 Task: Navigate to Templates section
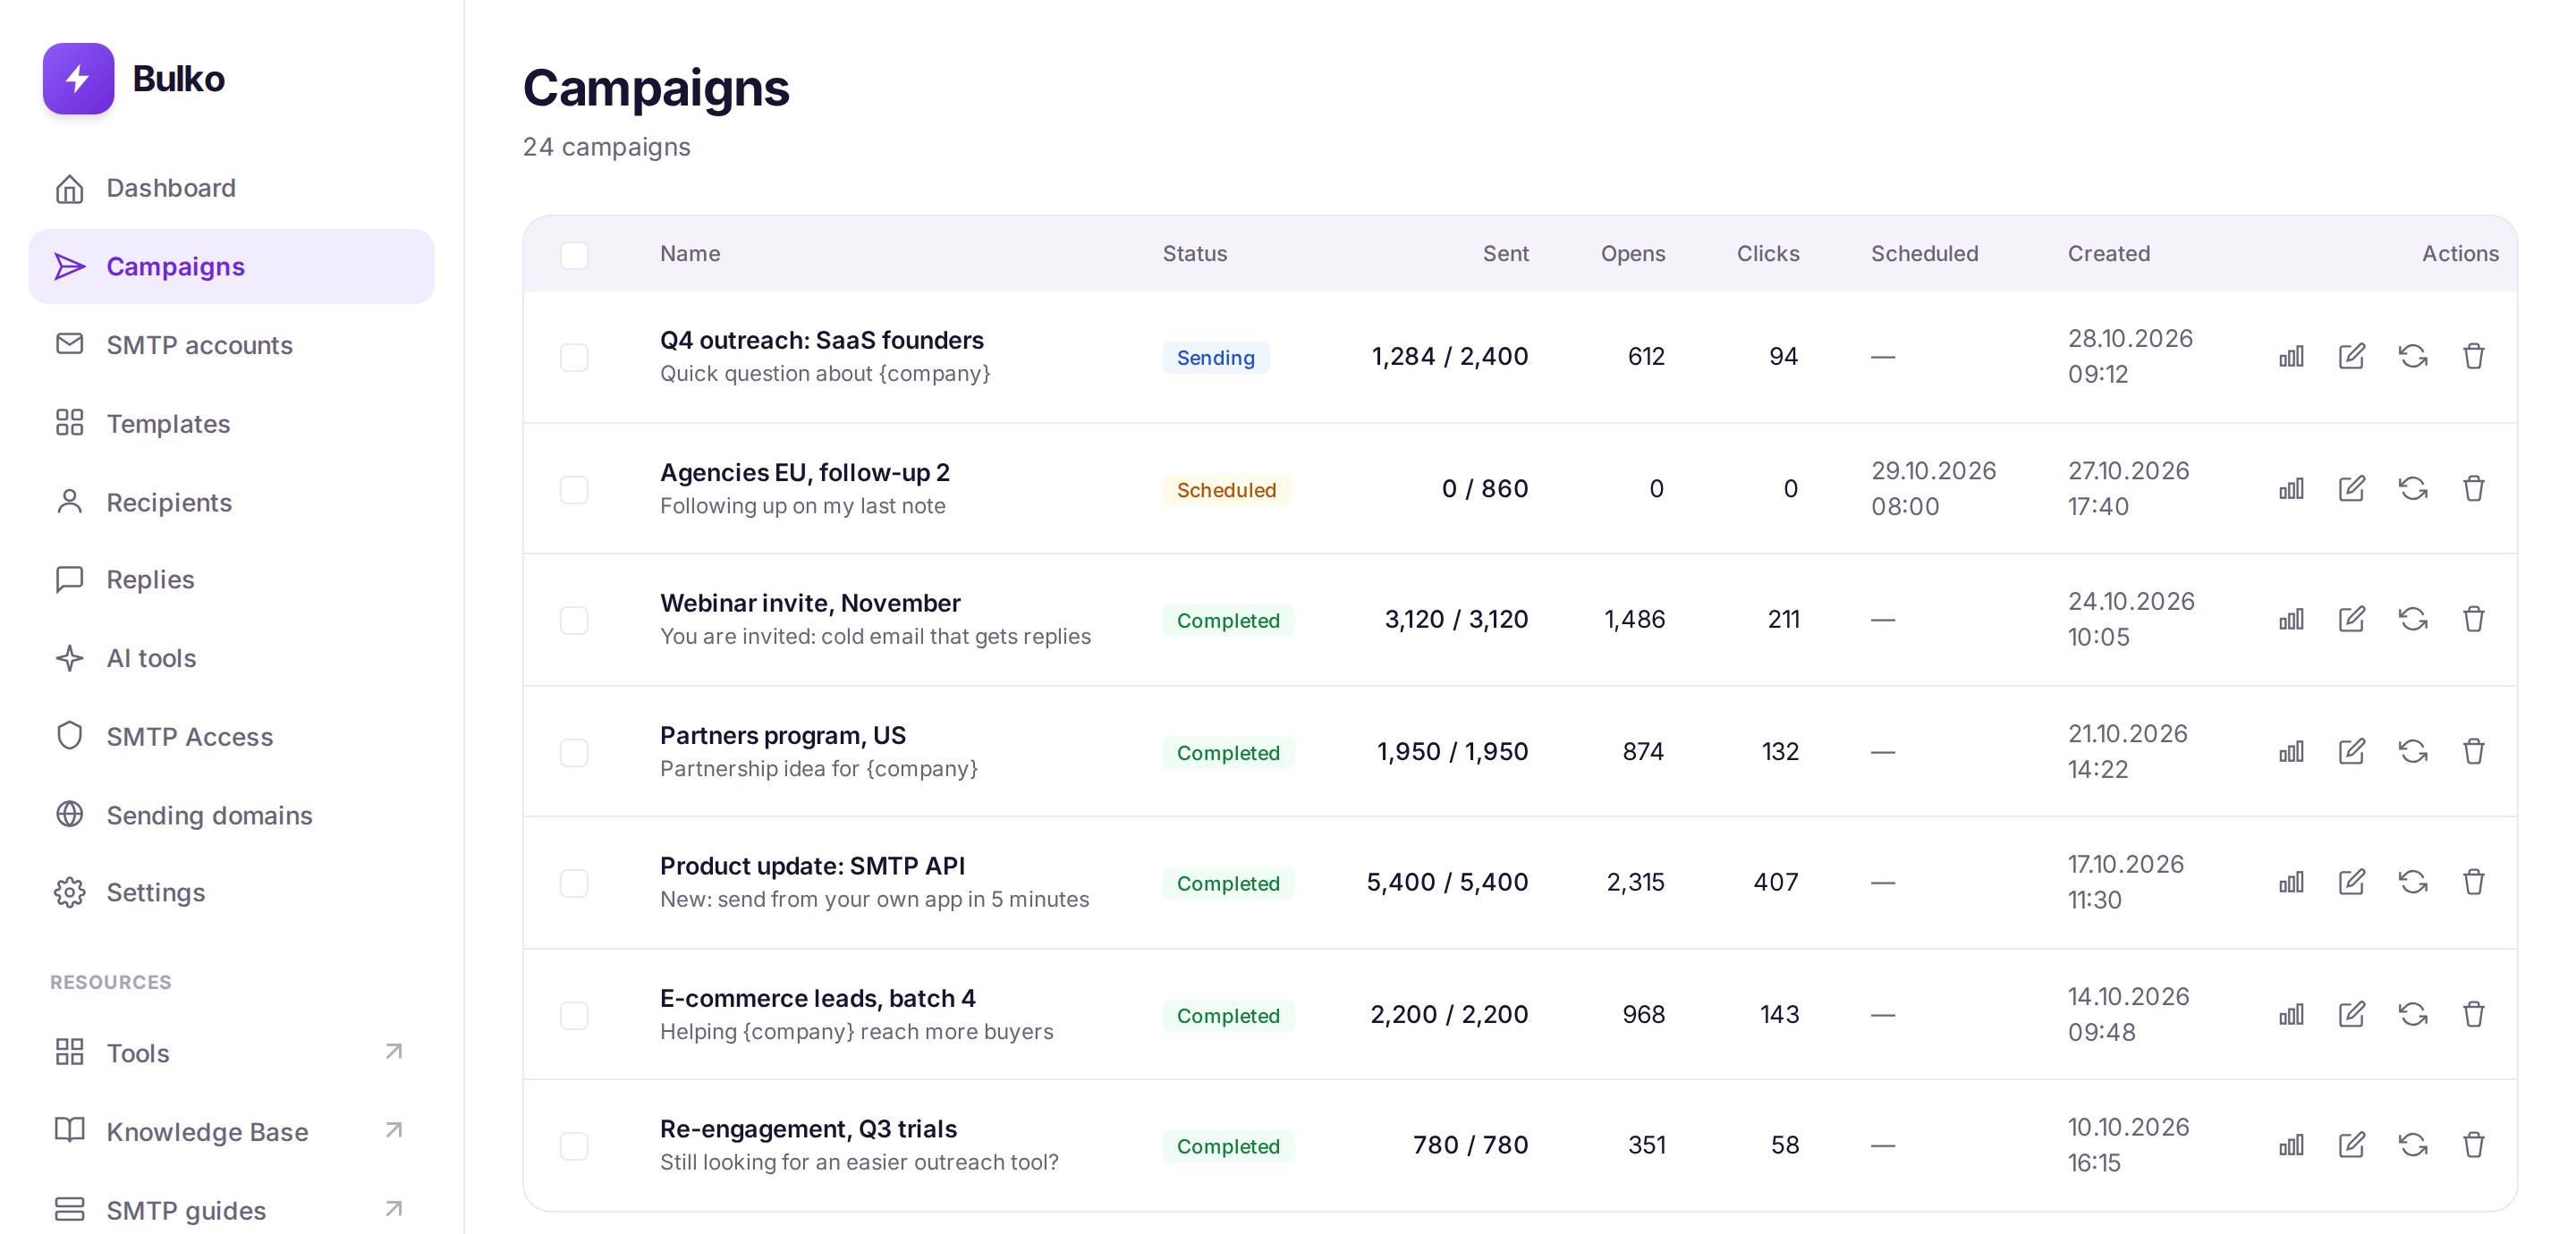coord(231,423)
